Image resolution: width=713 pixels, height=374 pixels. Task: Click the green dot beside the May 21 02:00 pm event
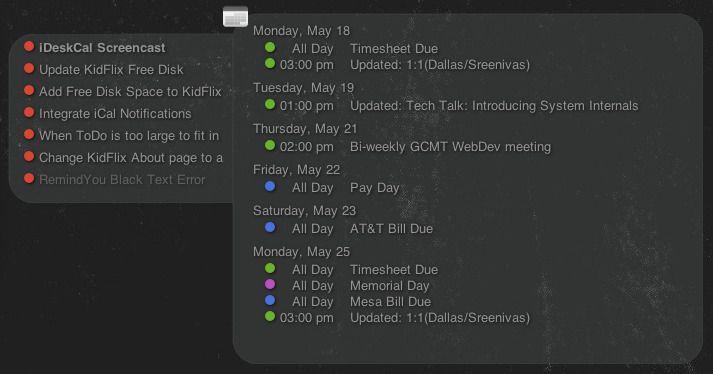270,145
